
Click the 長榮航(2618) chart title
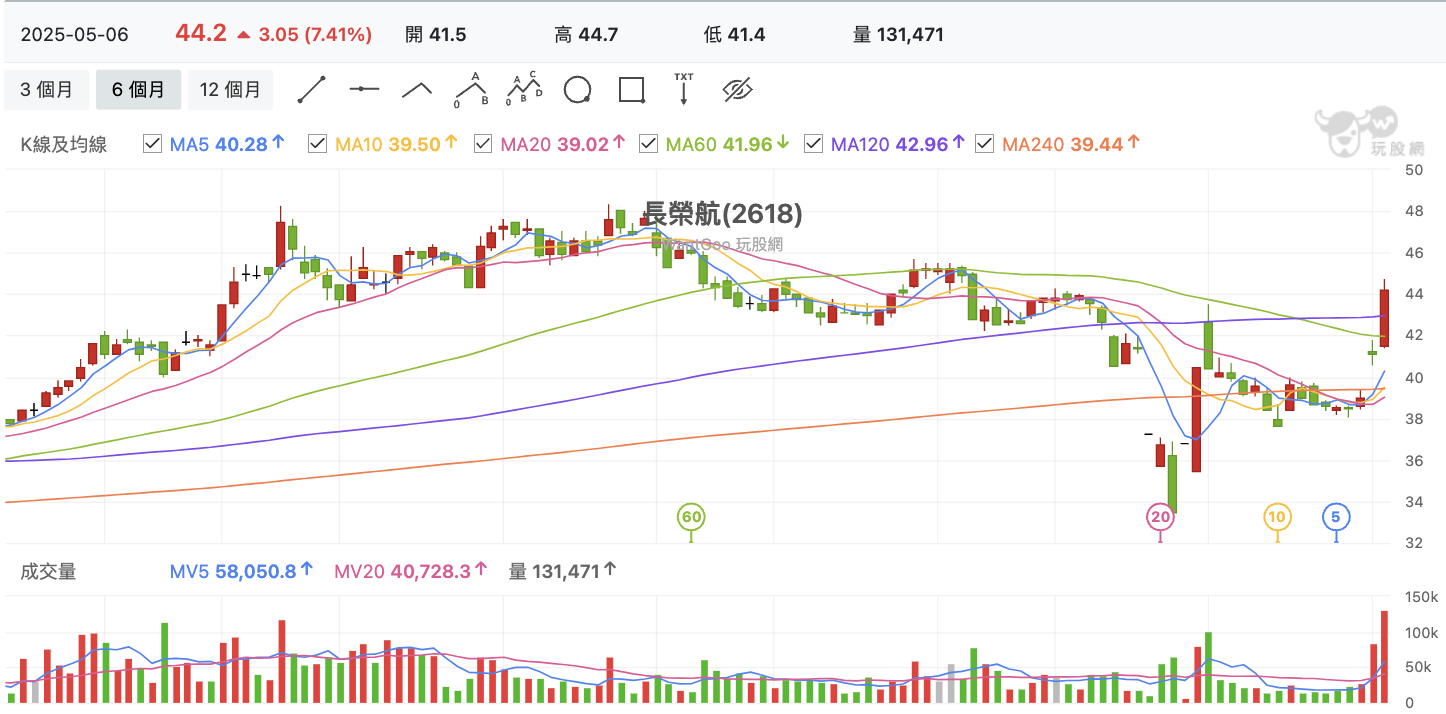pyautogui.click(x=722, y=213)
